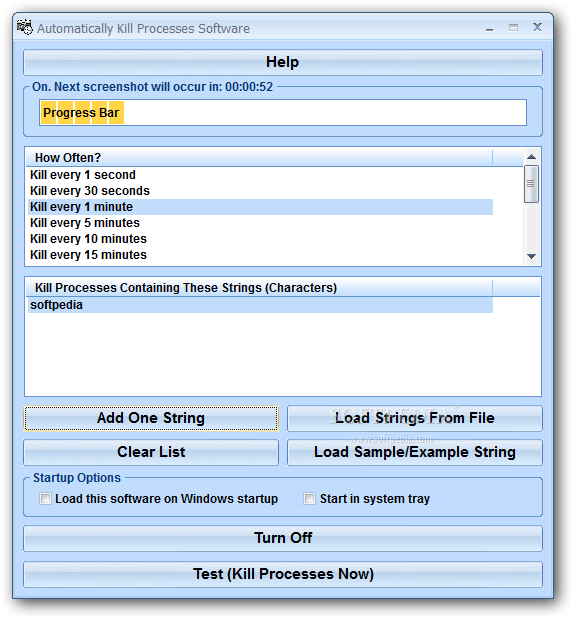Choose Kill every 30 seconds
This screenshot has height=619, width=574.
click(260, 191)
